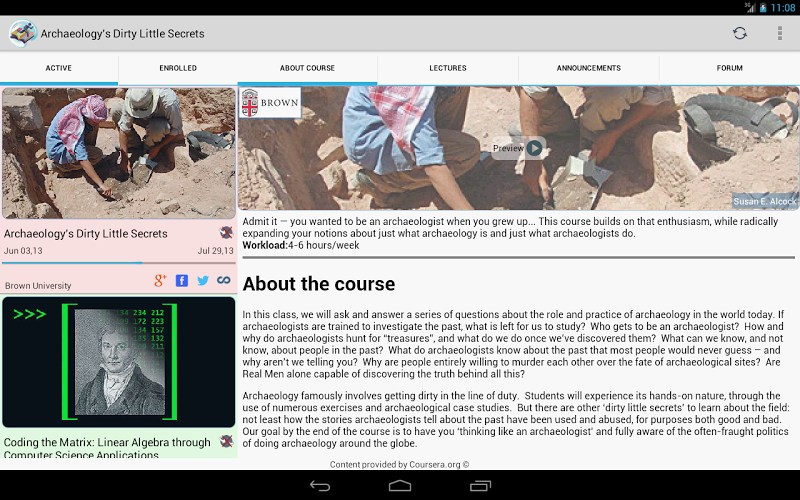The image size is (800, 500).
Task: Tap the Content provided by Coursera.org footer
Action: tap(399, 464)
